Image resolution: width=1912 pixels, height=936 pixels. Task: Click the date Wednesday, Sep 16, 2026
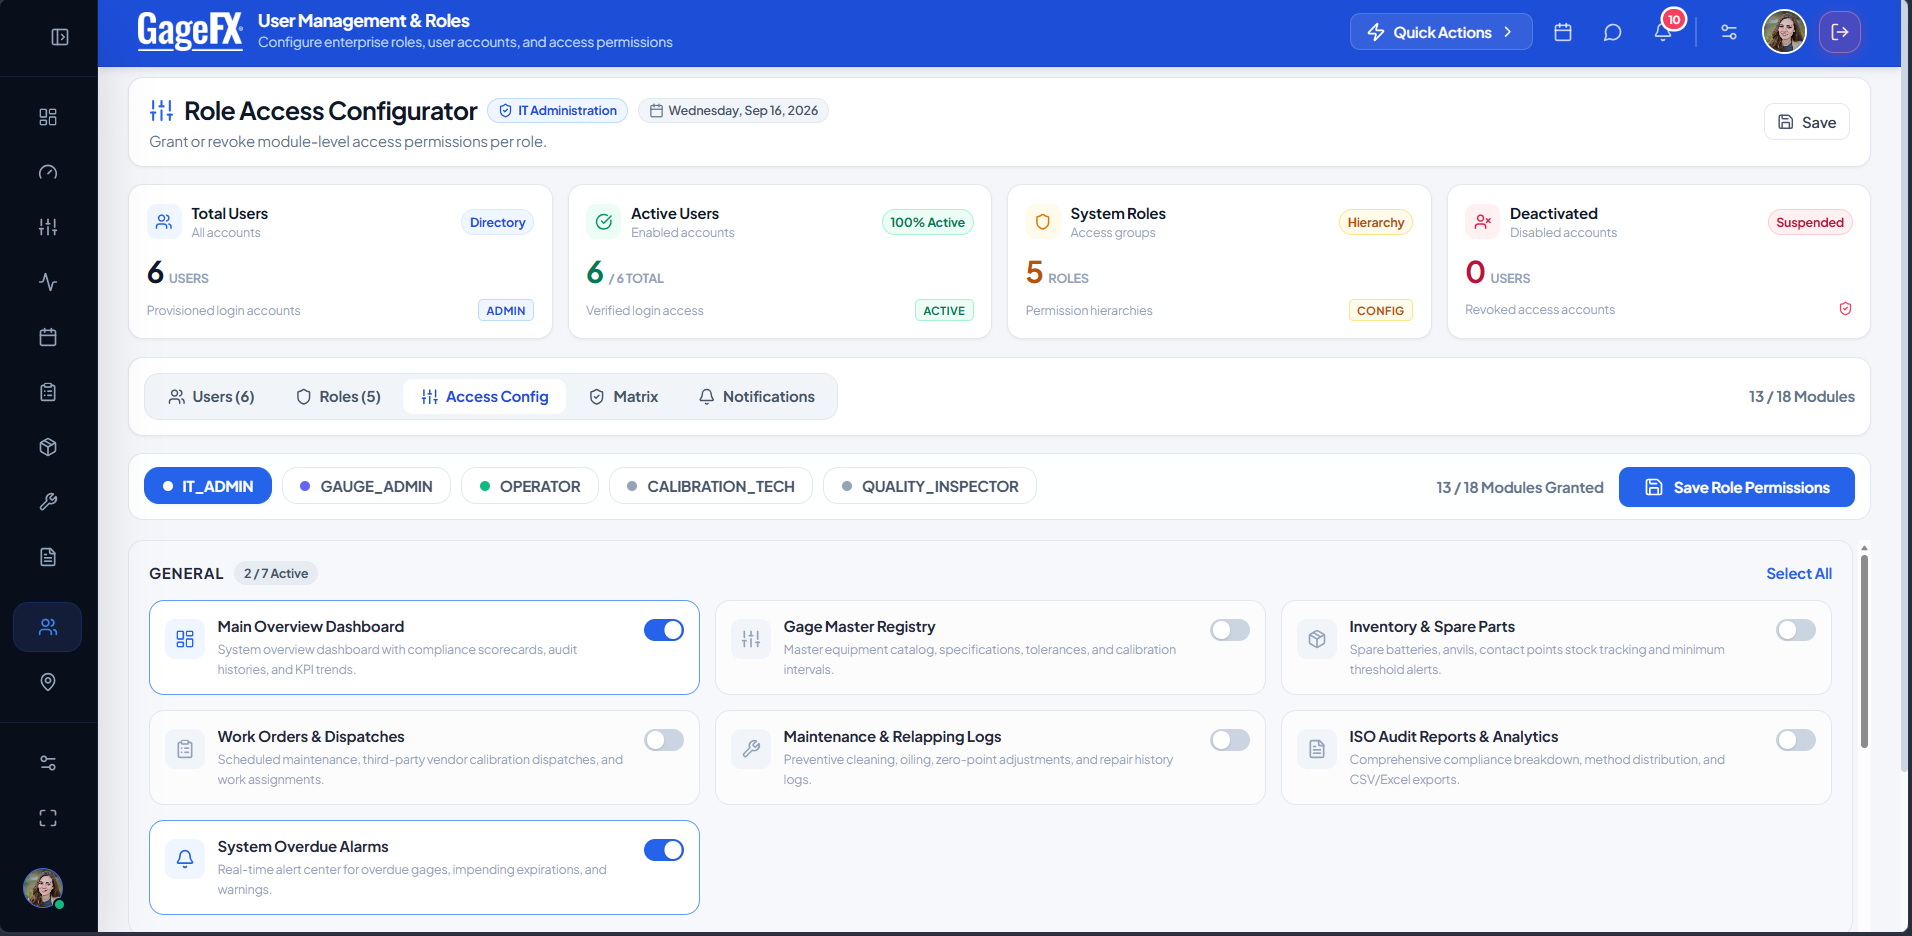coord(733,110)
